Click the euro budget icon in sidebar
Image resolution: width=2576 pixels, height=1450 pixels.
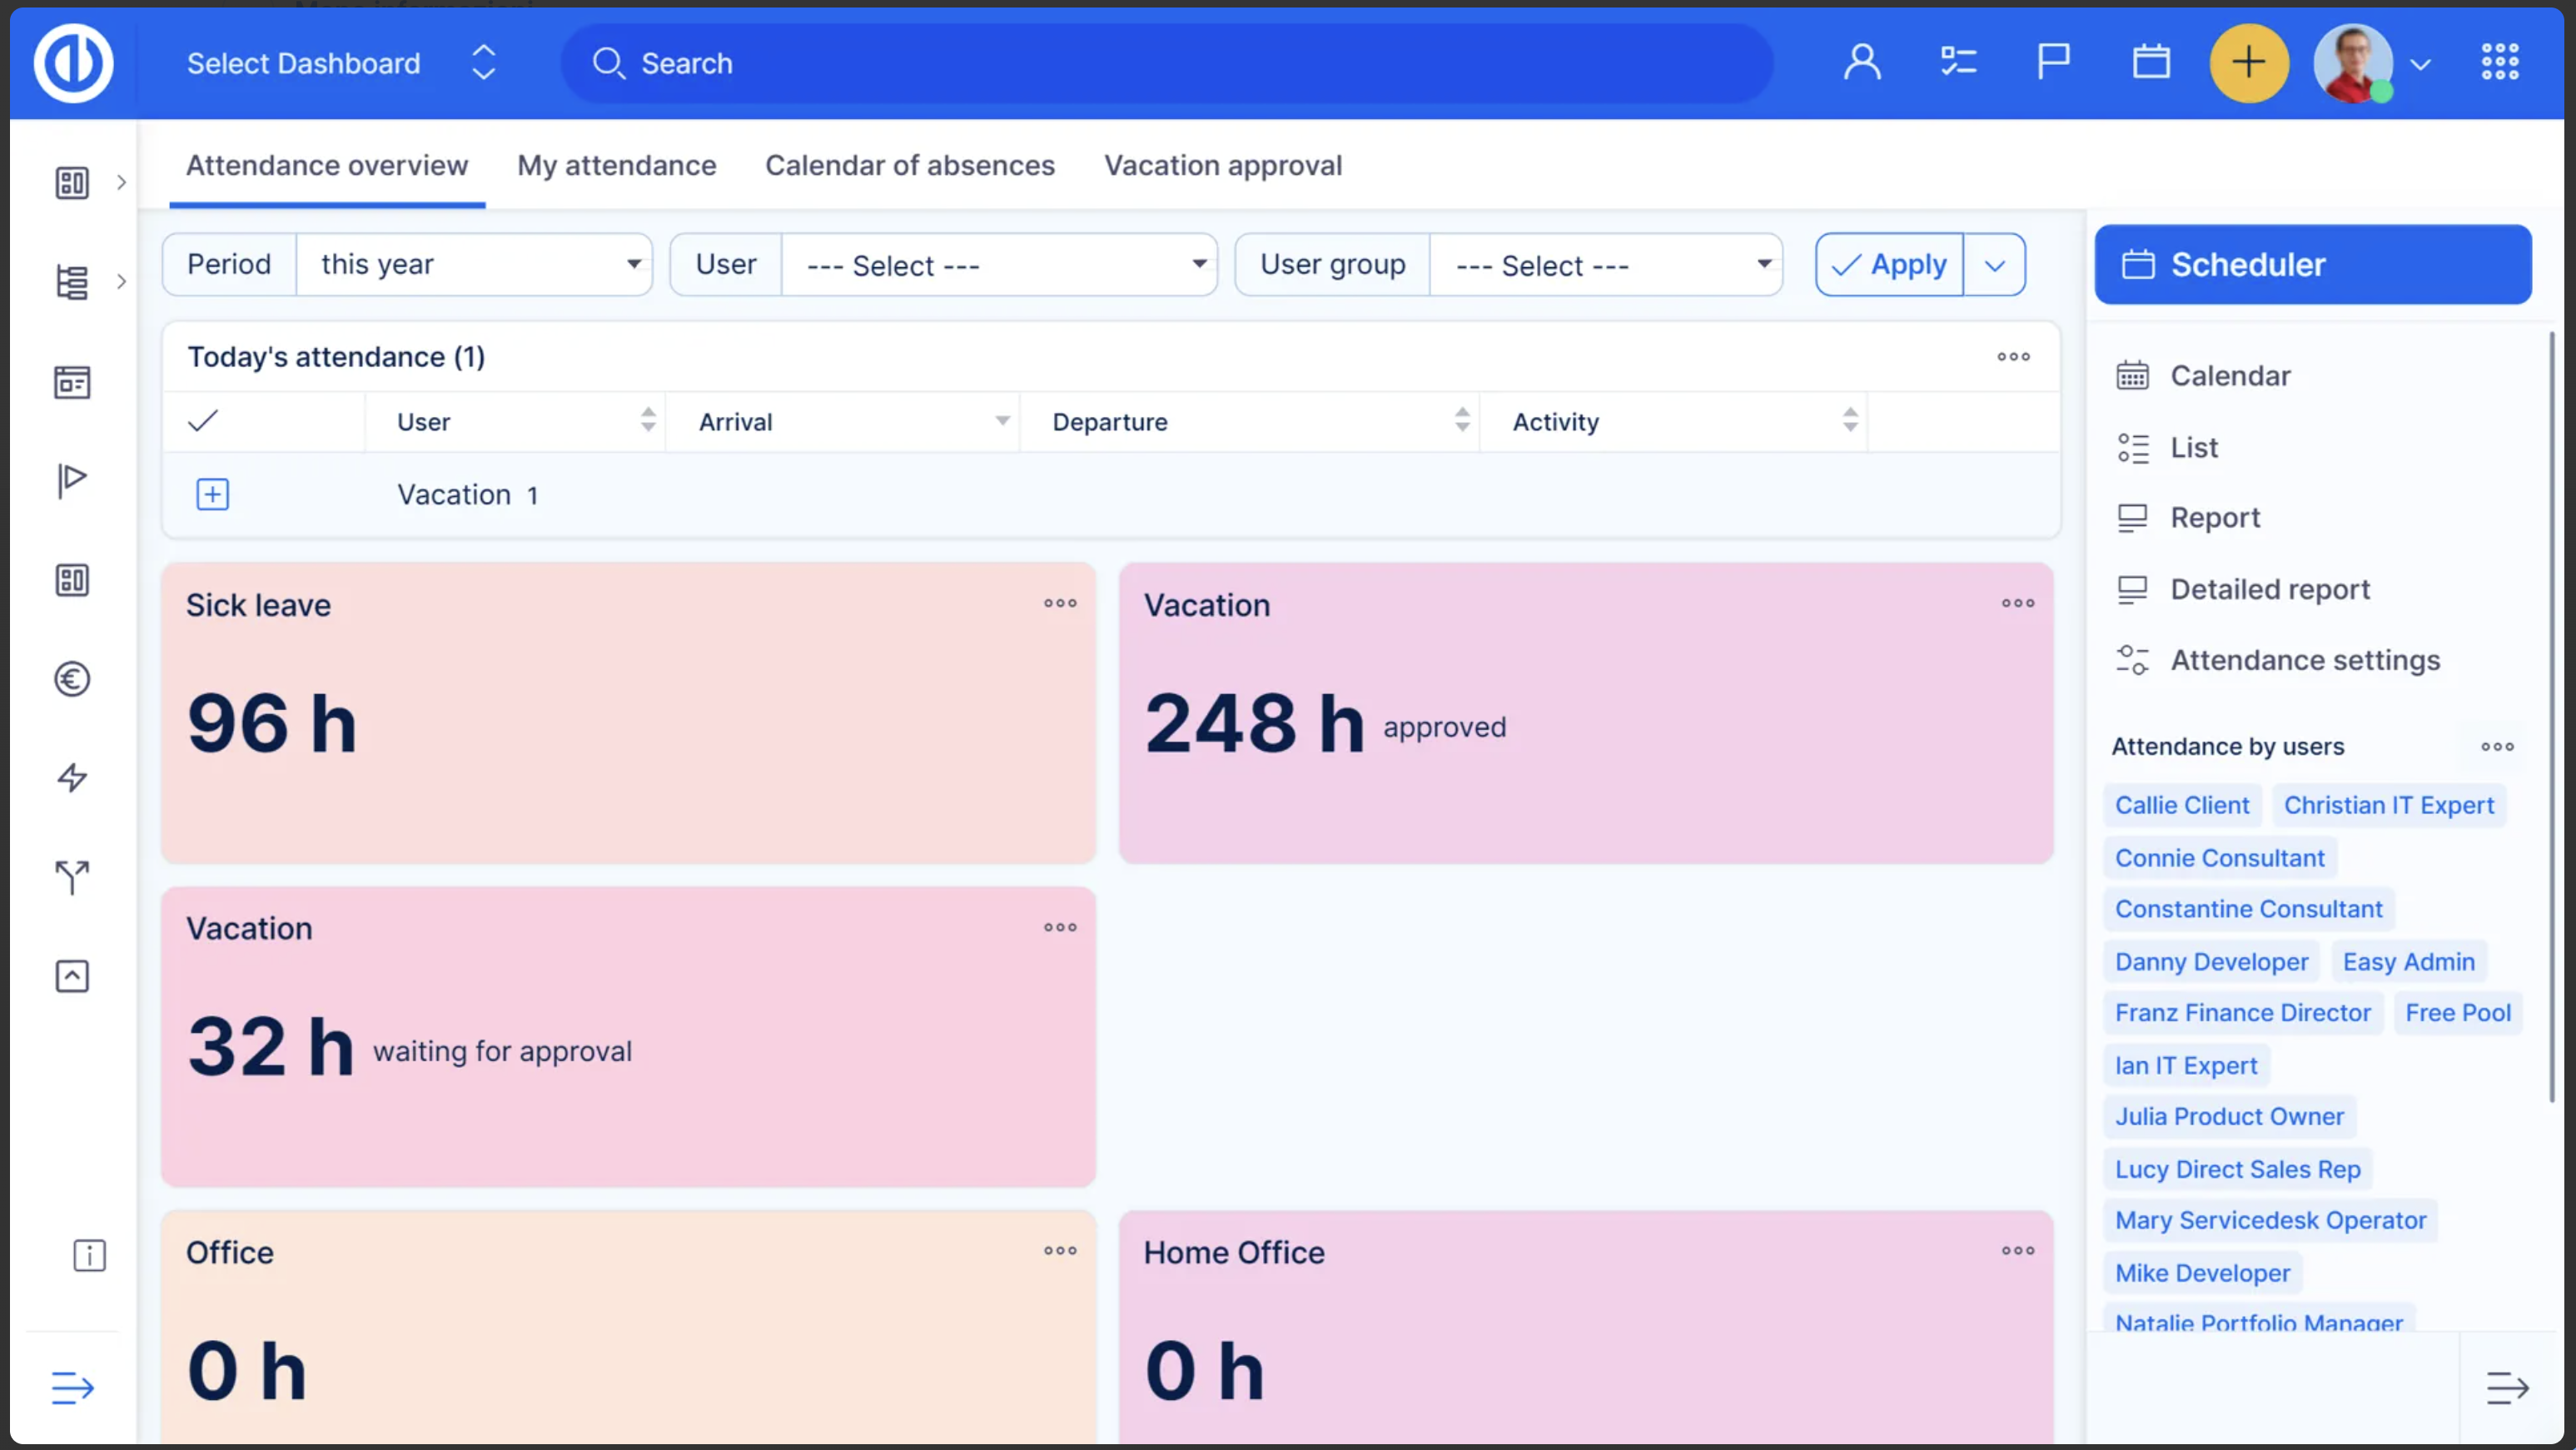click(x=72, y=680)
